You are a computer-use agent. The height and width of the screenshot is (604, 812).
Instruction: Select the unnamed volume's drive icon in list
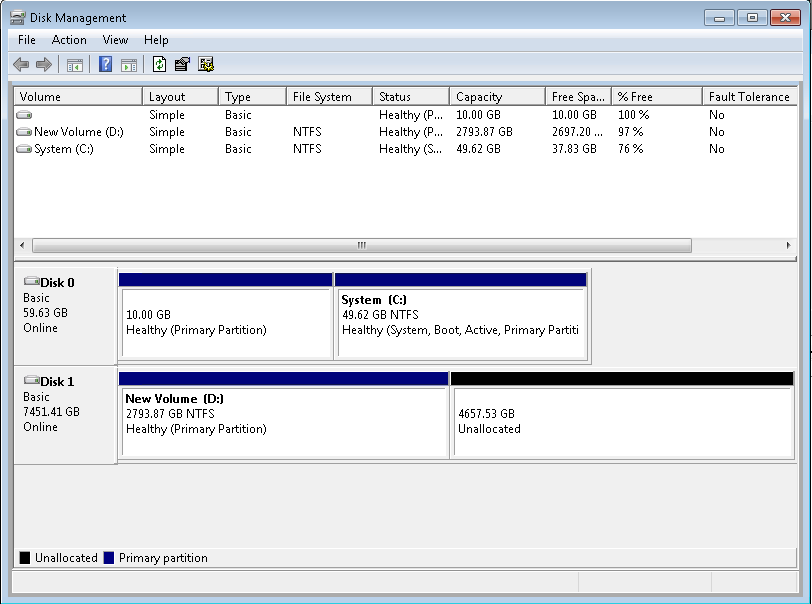point(24,115)
